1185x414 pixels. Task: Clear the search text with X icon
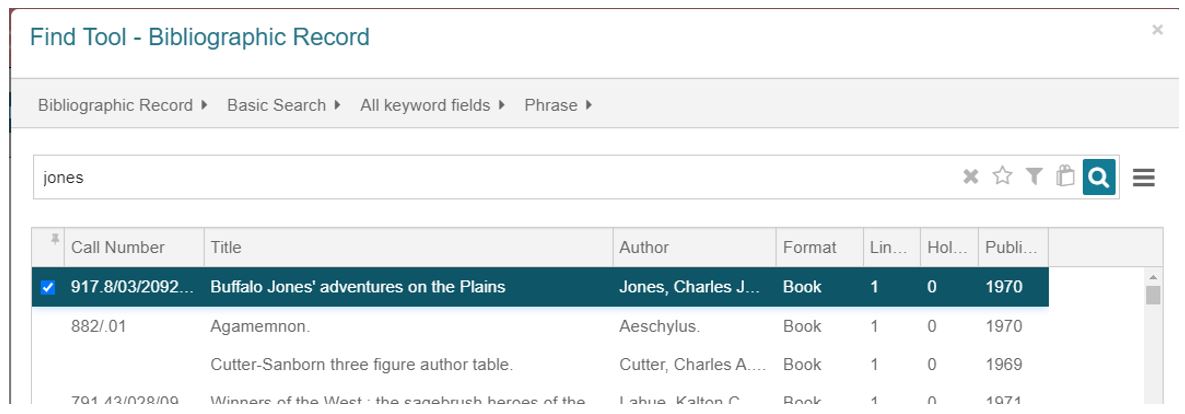970,177
